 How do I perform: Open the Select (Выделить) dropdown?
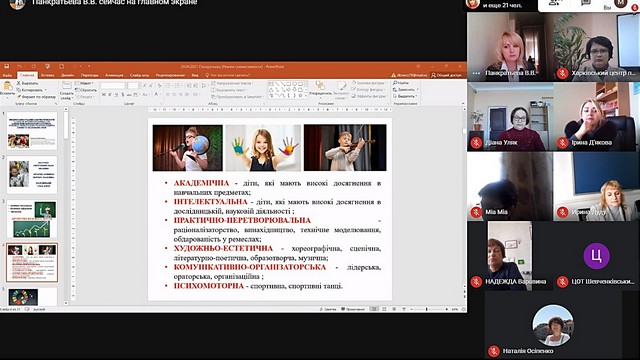point(405,96)
